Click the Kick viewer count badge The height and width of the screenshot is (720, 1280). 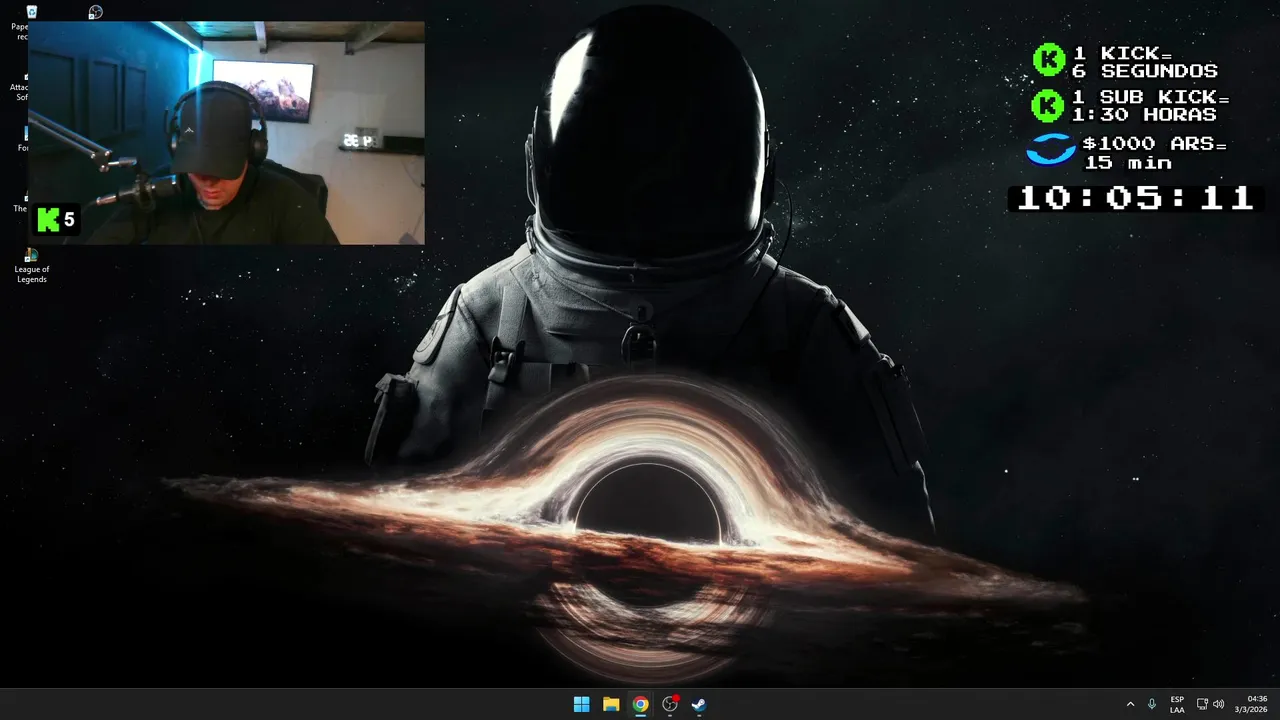[56, 219]
